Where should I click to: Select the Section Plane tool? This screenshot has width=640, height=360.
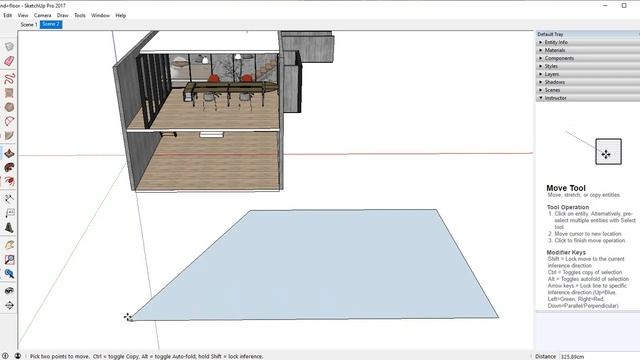tap(9, 305)
